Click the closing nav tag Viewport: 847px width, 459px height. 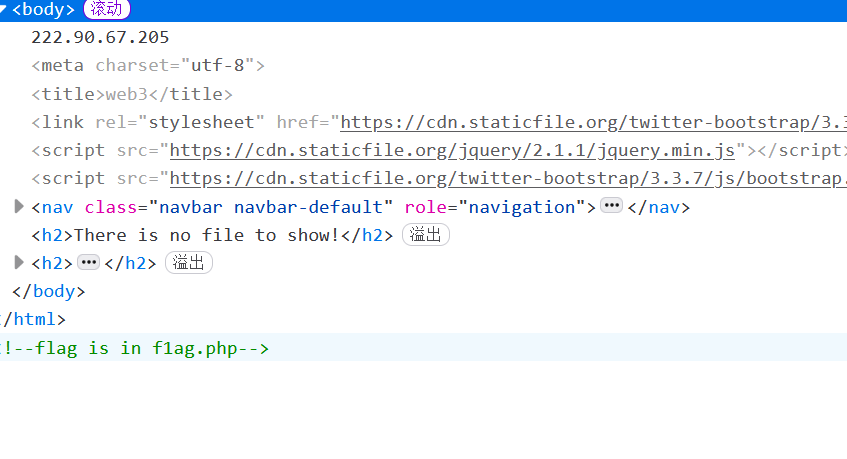[x=658, y=207]
